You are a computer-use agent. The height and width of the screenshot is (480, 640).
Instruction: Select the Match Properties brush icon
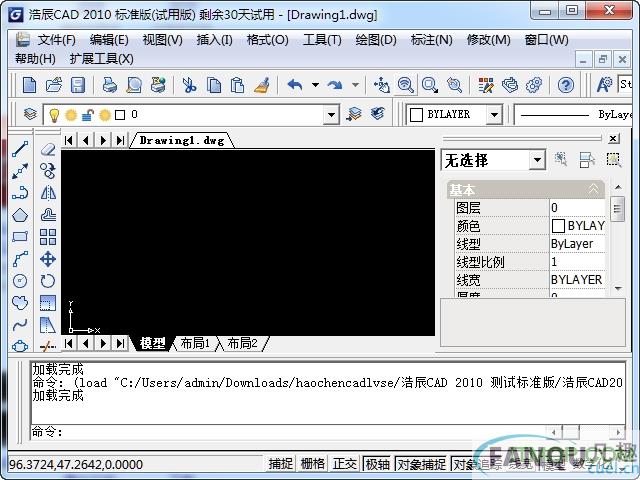262,85
